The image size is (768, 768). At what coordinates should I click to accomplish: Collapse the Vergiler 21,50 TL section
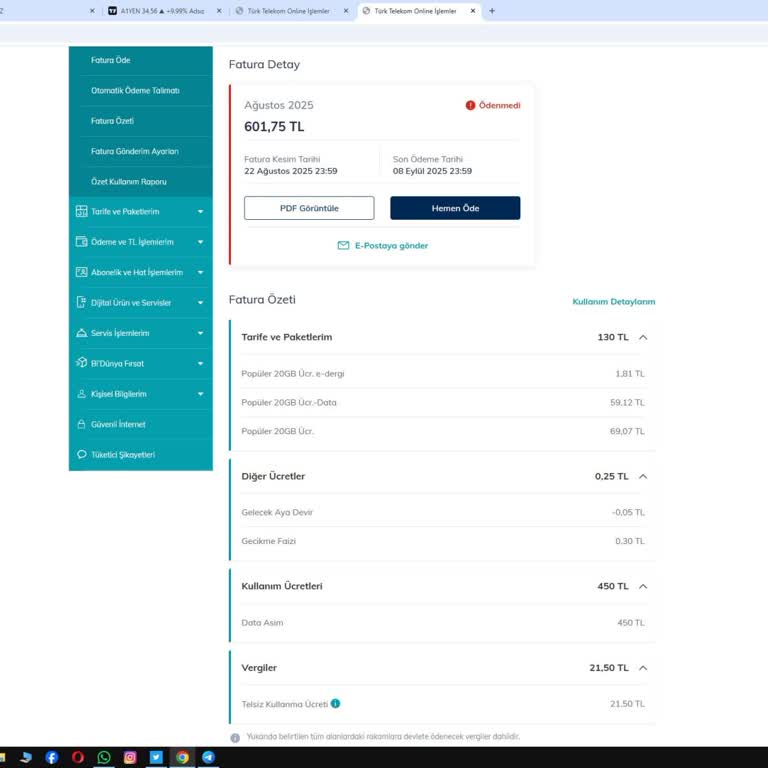(x=643, y=668)
